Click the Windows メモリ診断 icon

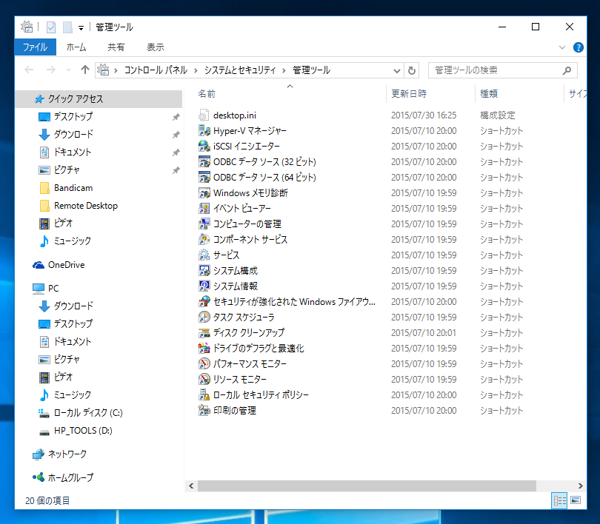(x=204, y=193)
